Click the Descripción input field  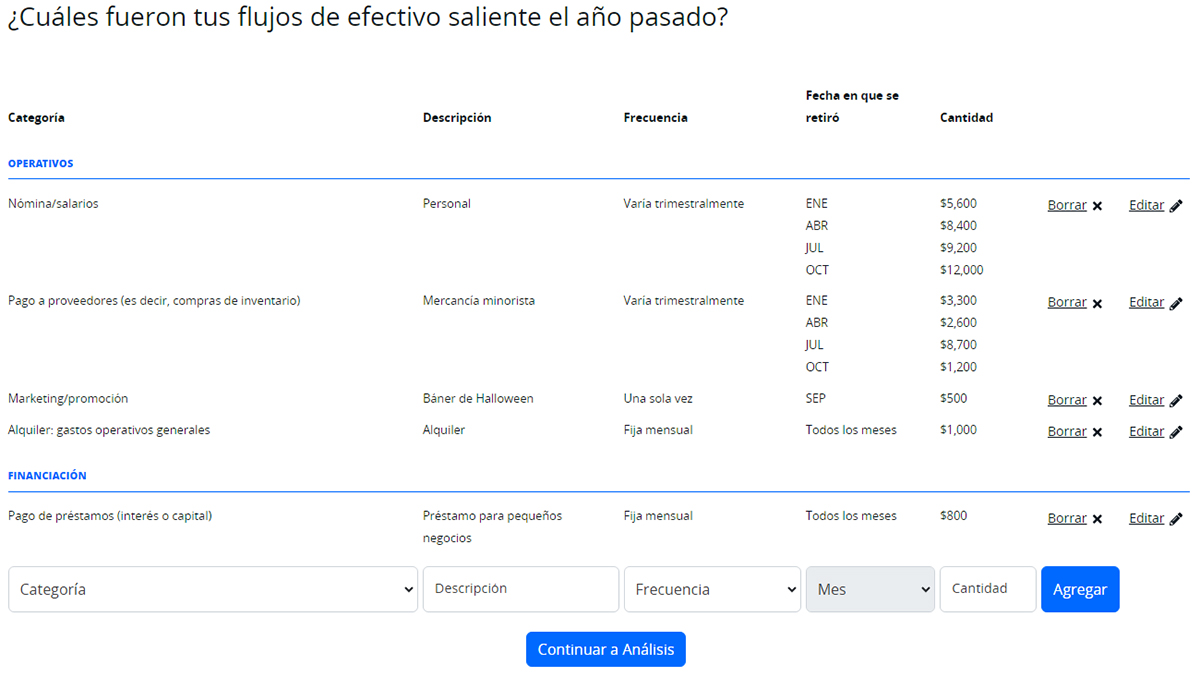pyautogui.click(x=521, y=589)
